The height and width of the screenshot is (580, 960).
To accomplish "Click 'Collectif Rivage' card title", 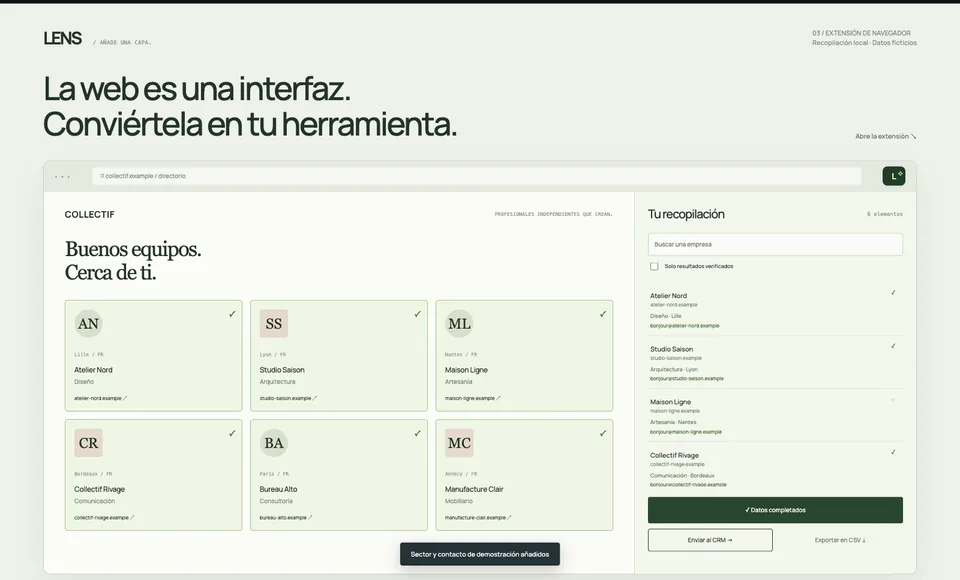I will coord(99,489).
